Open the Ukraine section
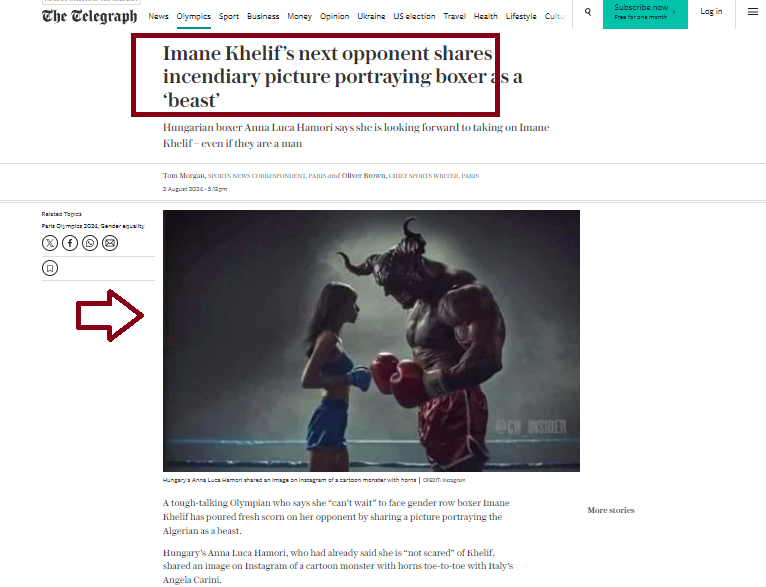766x587 pixels. 371,16
